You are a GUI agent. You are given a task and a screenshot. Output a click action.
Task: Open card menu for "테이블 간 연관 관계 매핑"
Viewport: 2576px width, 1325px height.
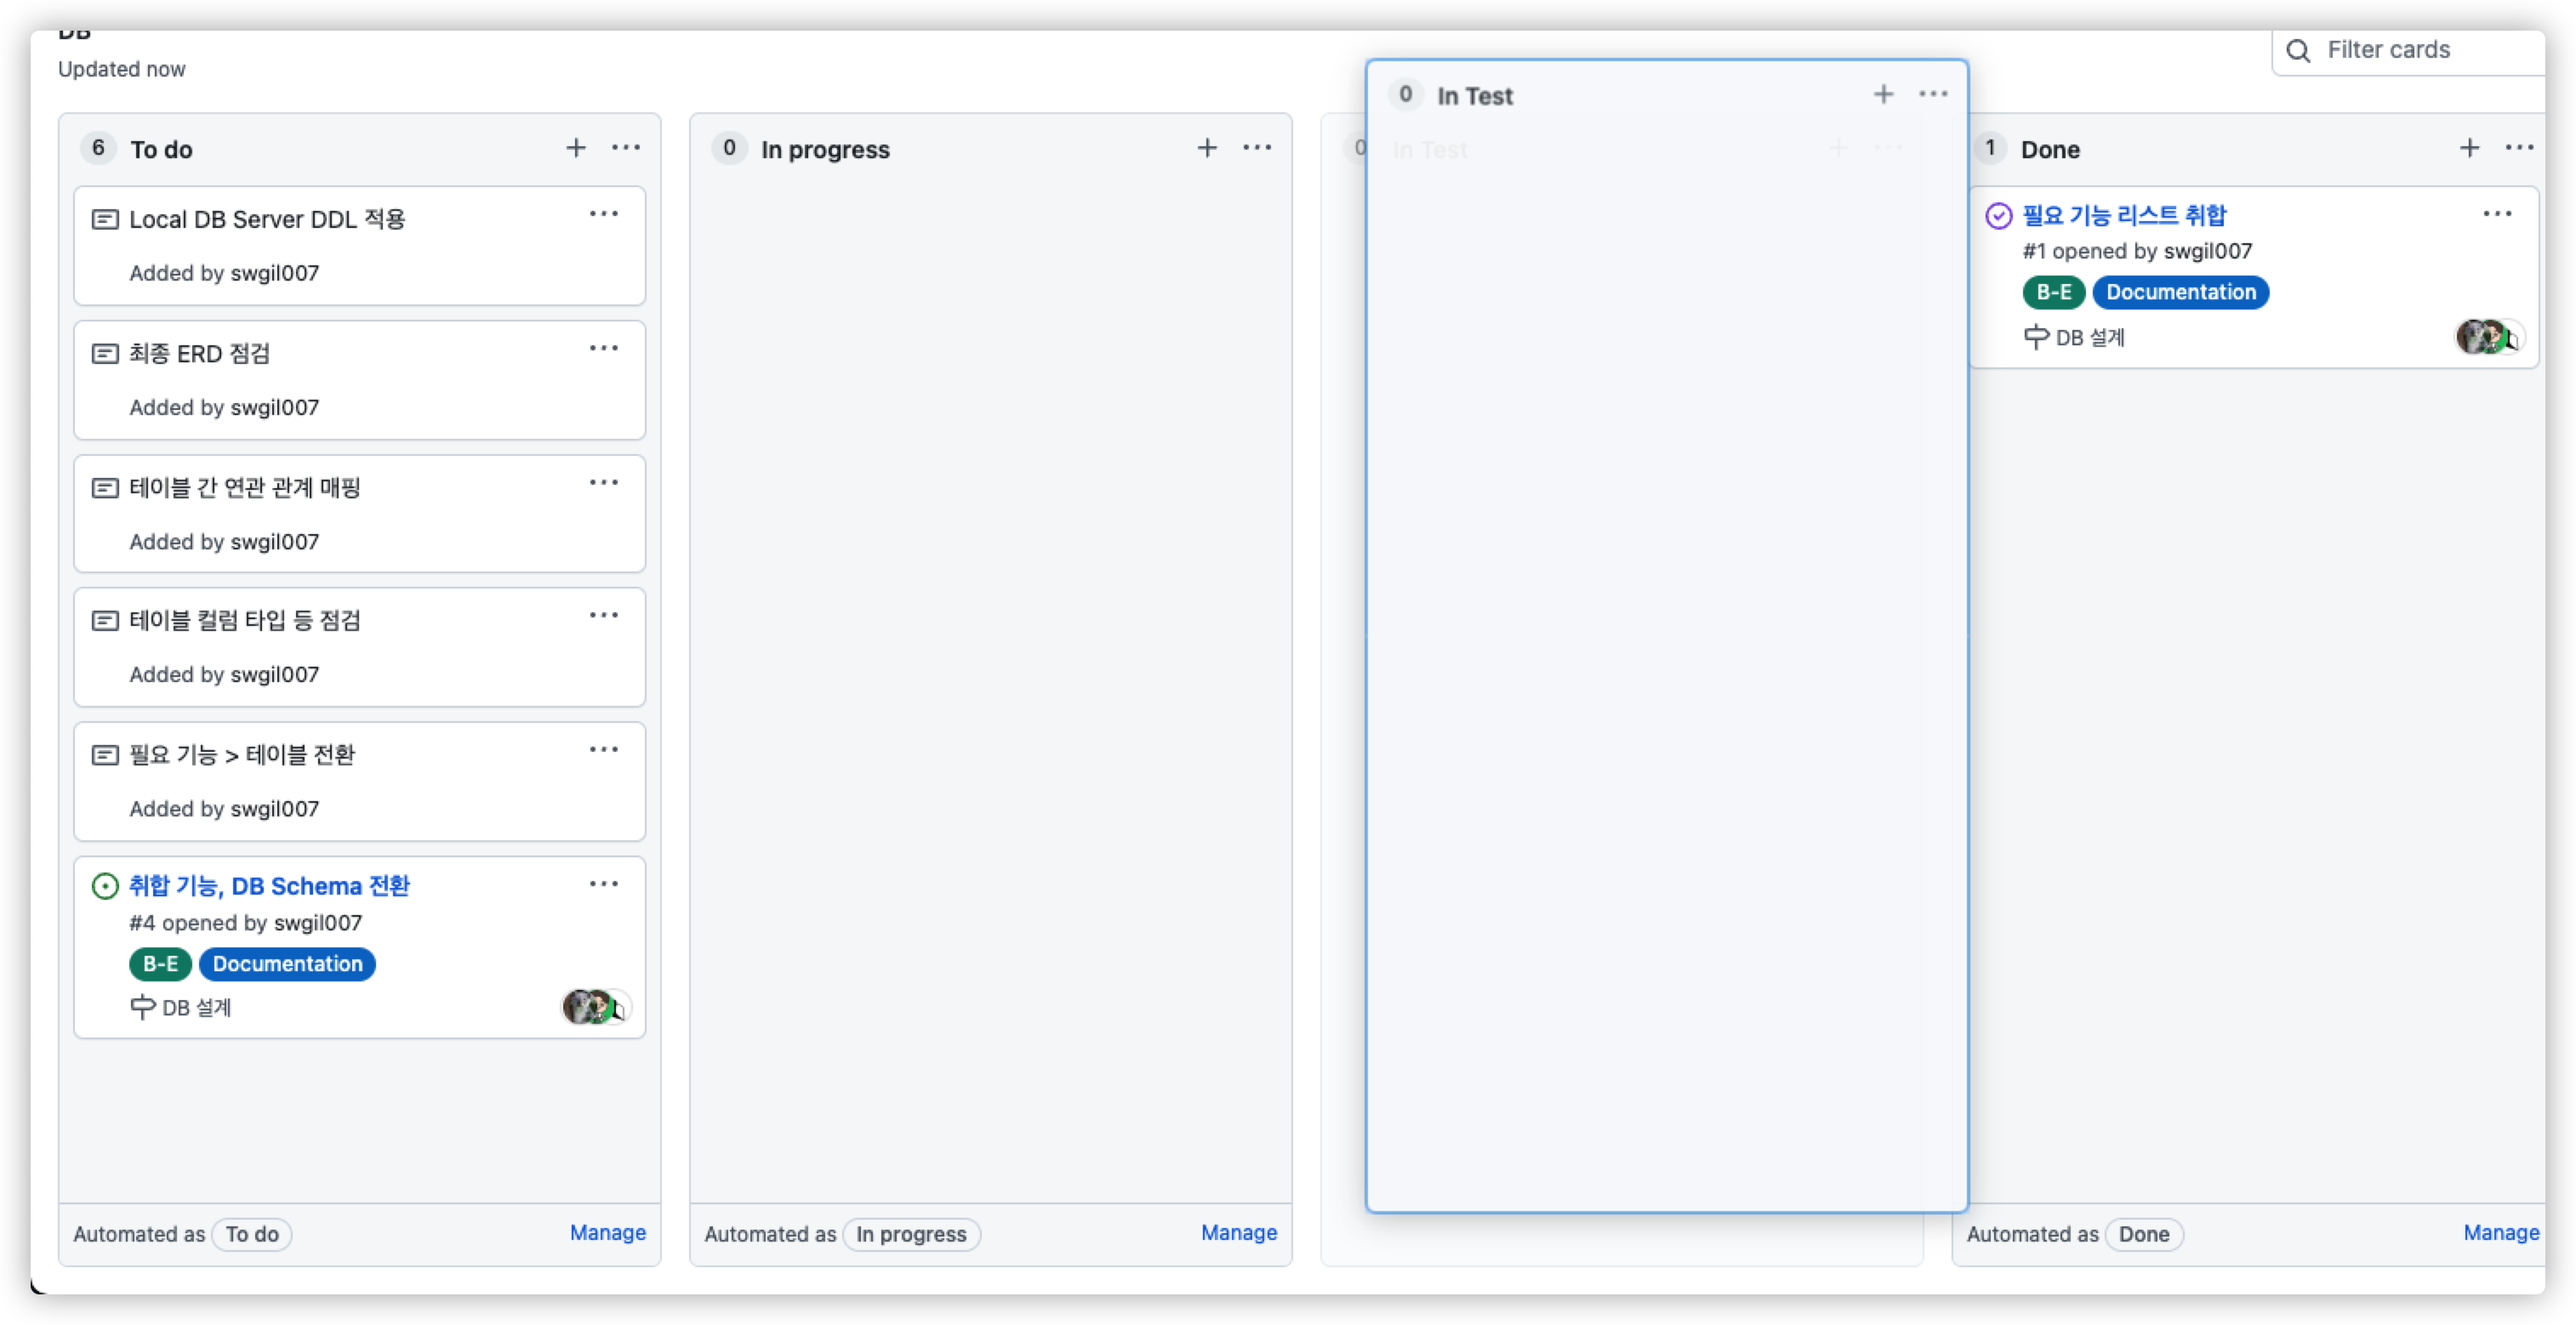point(604,483)
